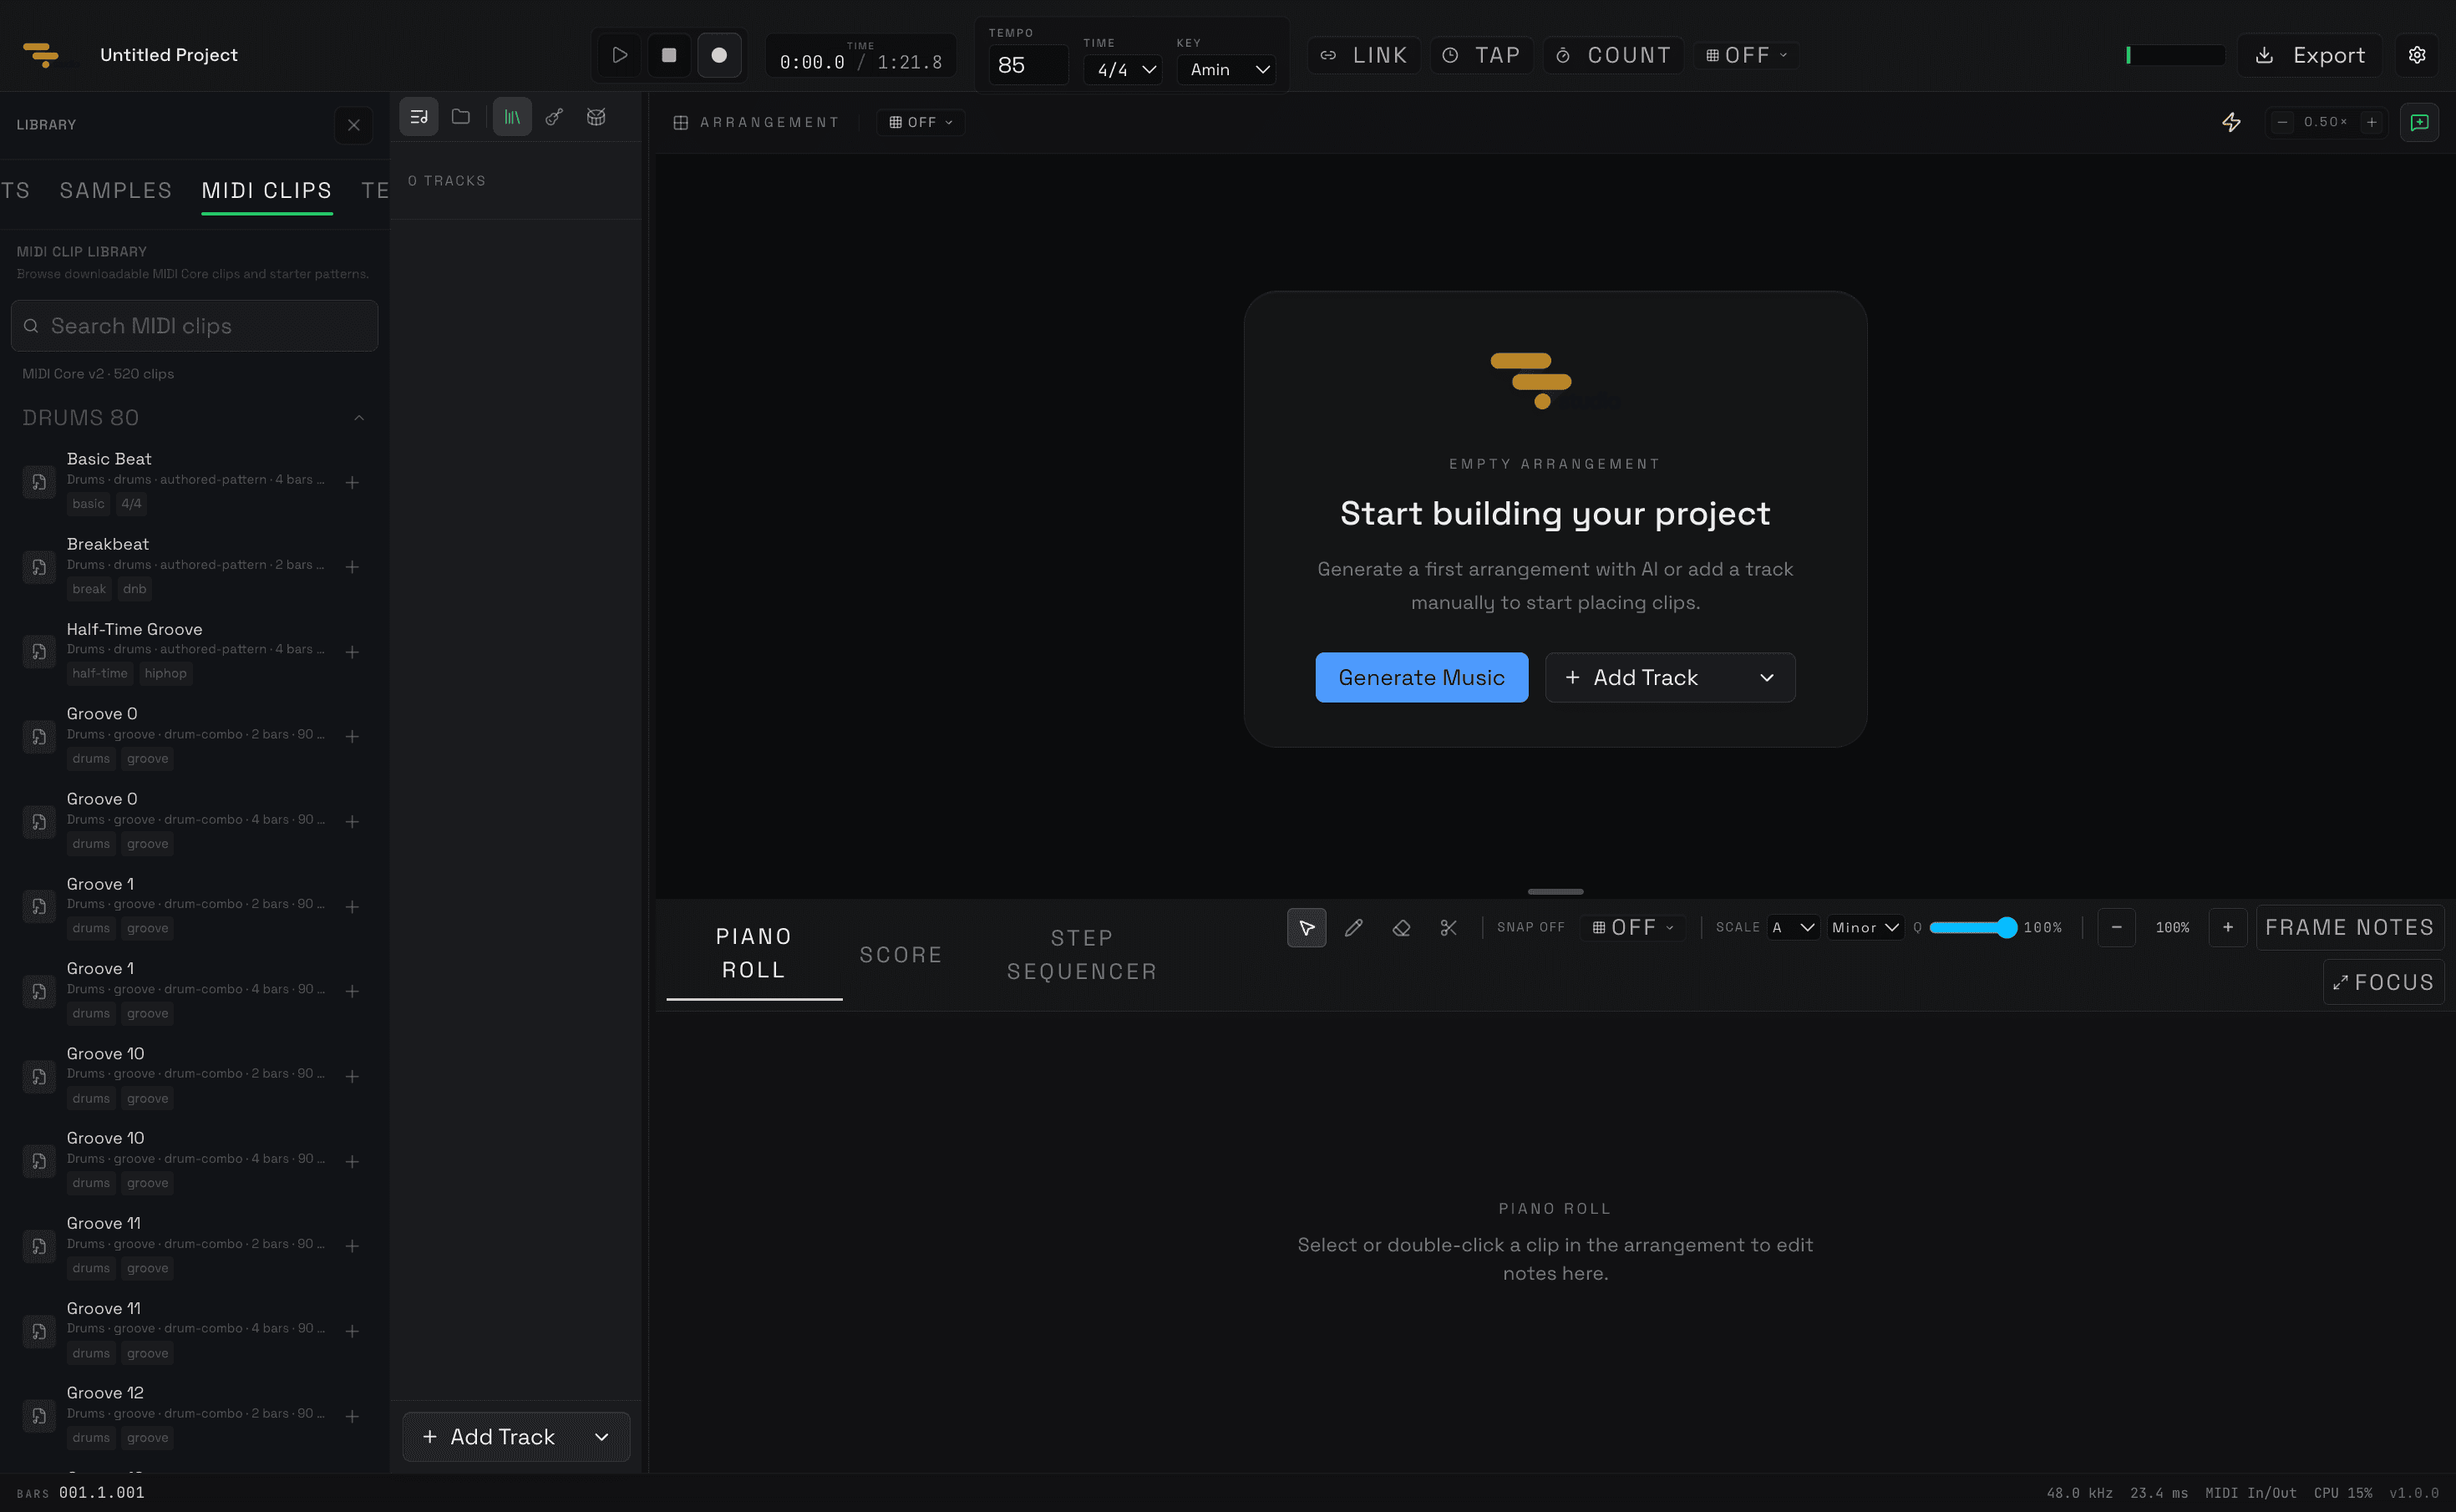
Task: Show the track list panel icon
Action: coord(419,117)
